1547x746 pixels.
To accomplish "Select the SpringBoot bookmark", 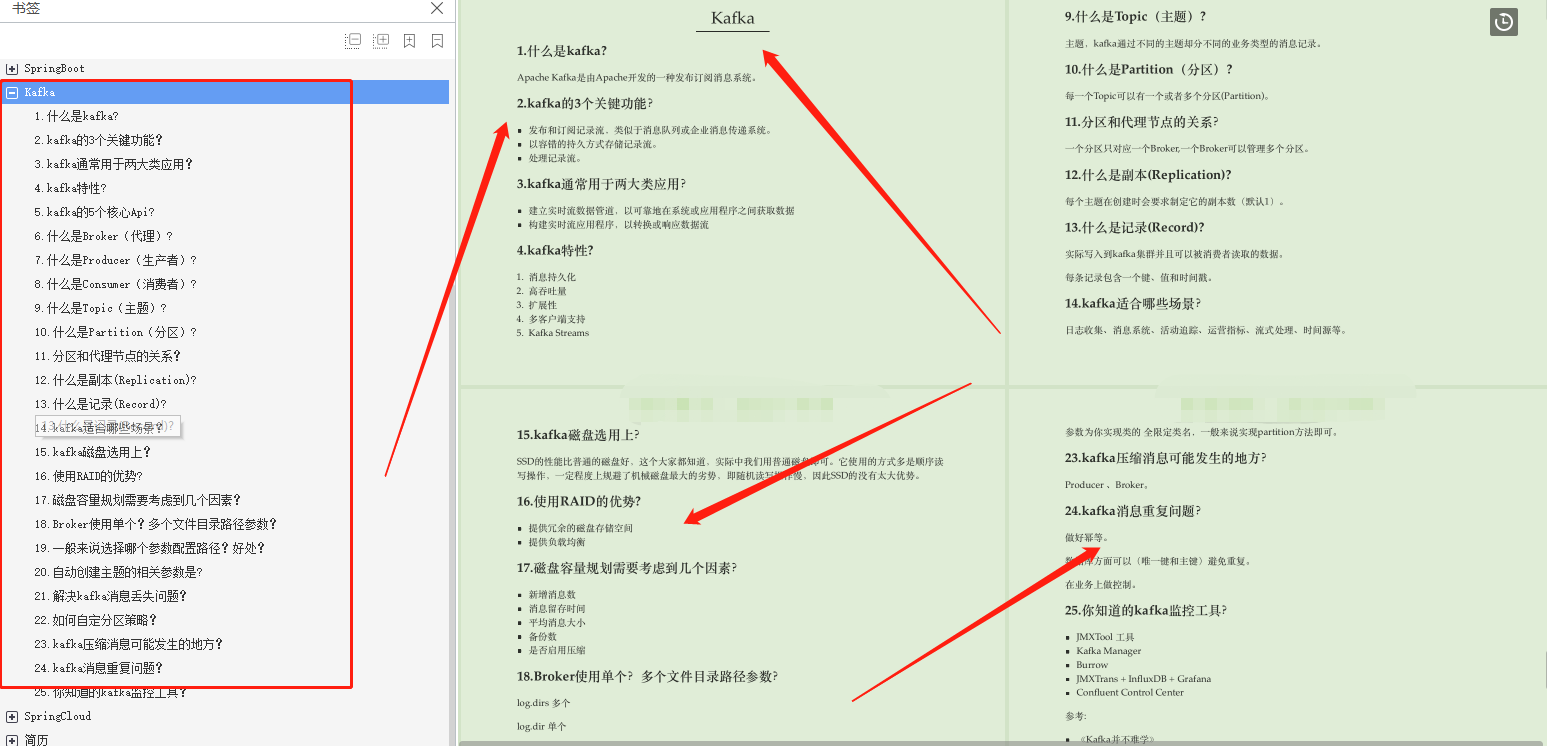I will coord(54,68).
